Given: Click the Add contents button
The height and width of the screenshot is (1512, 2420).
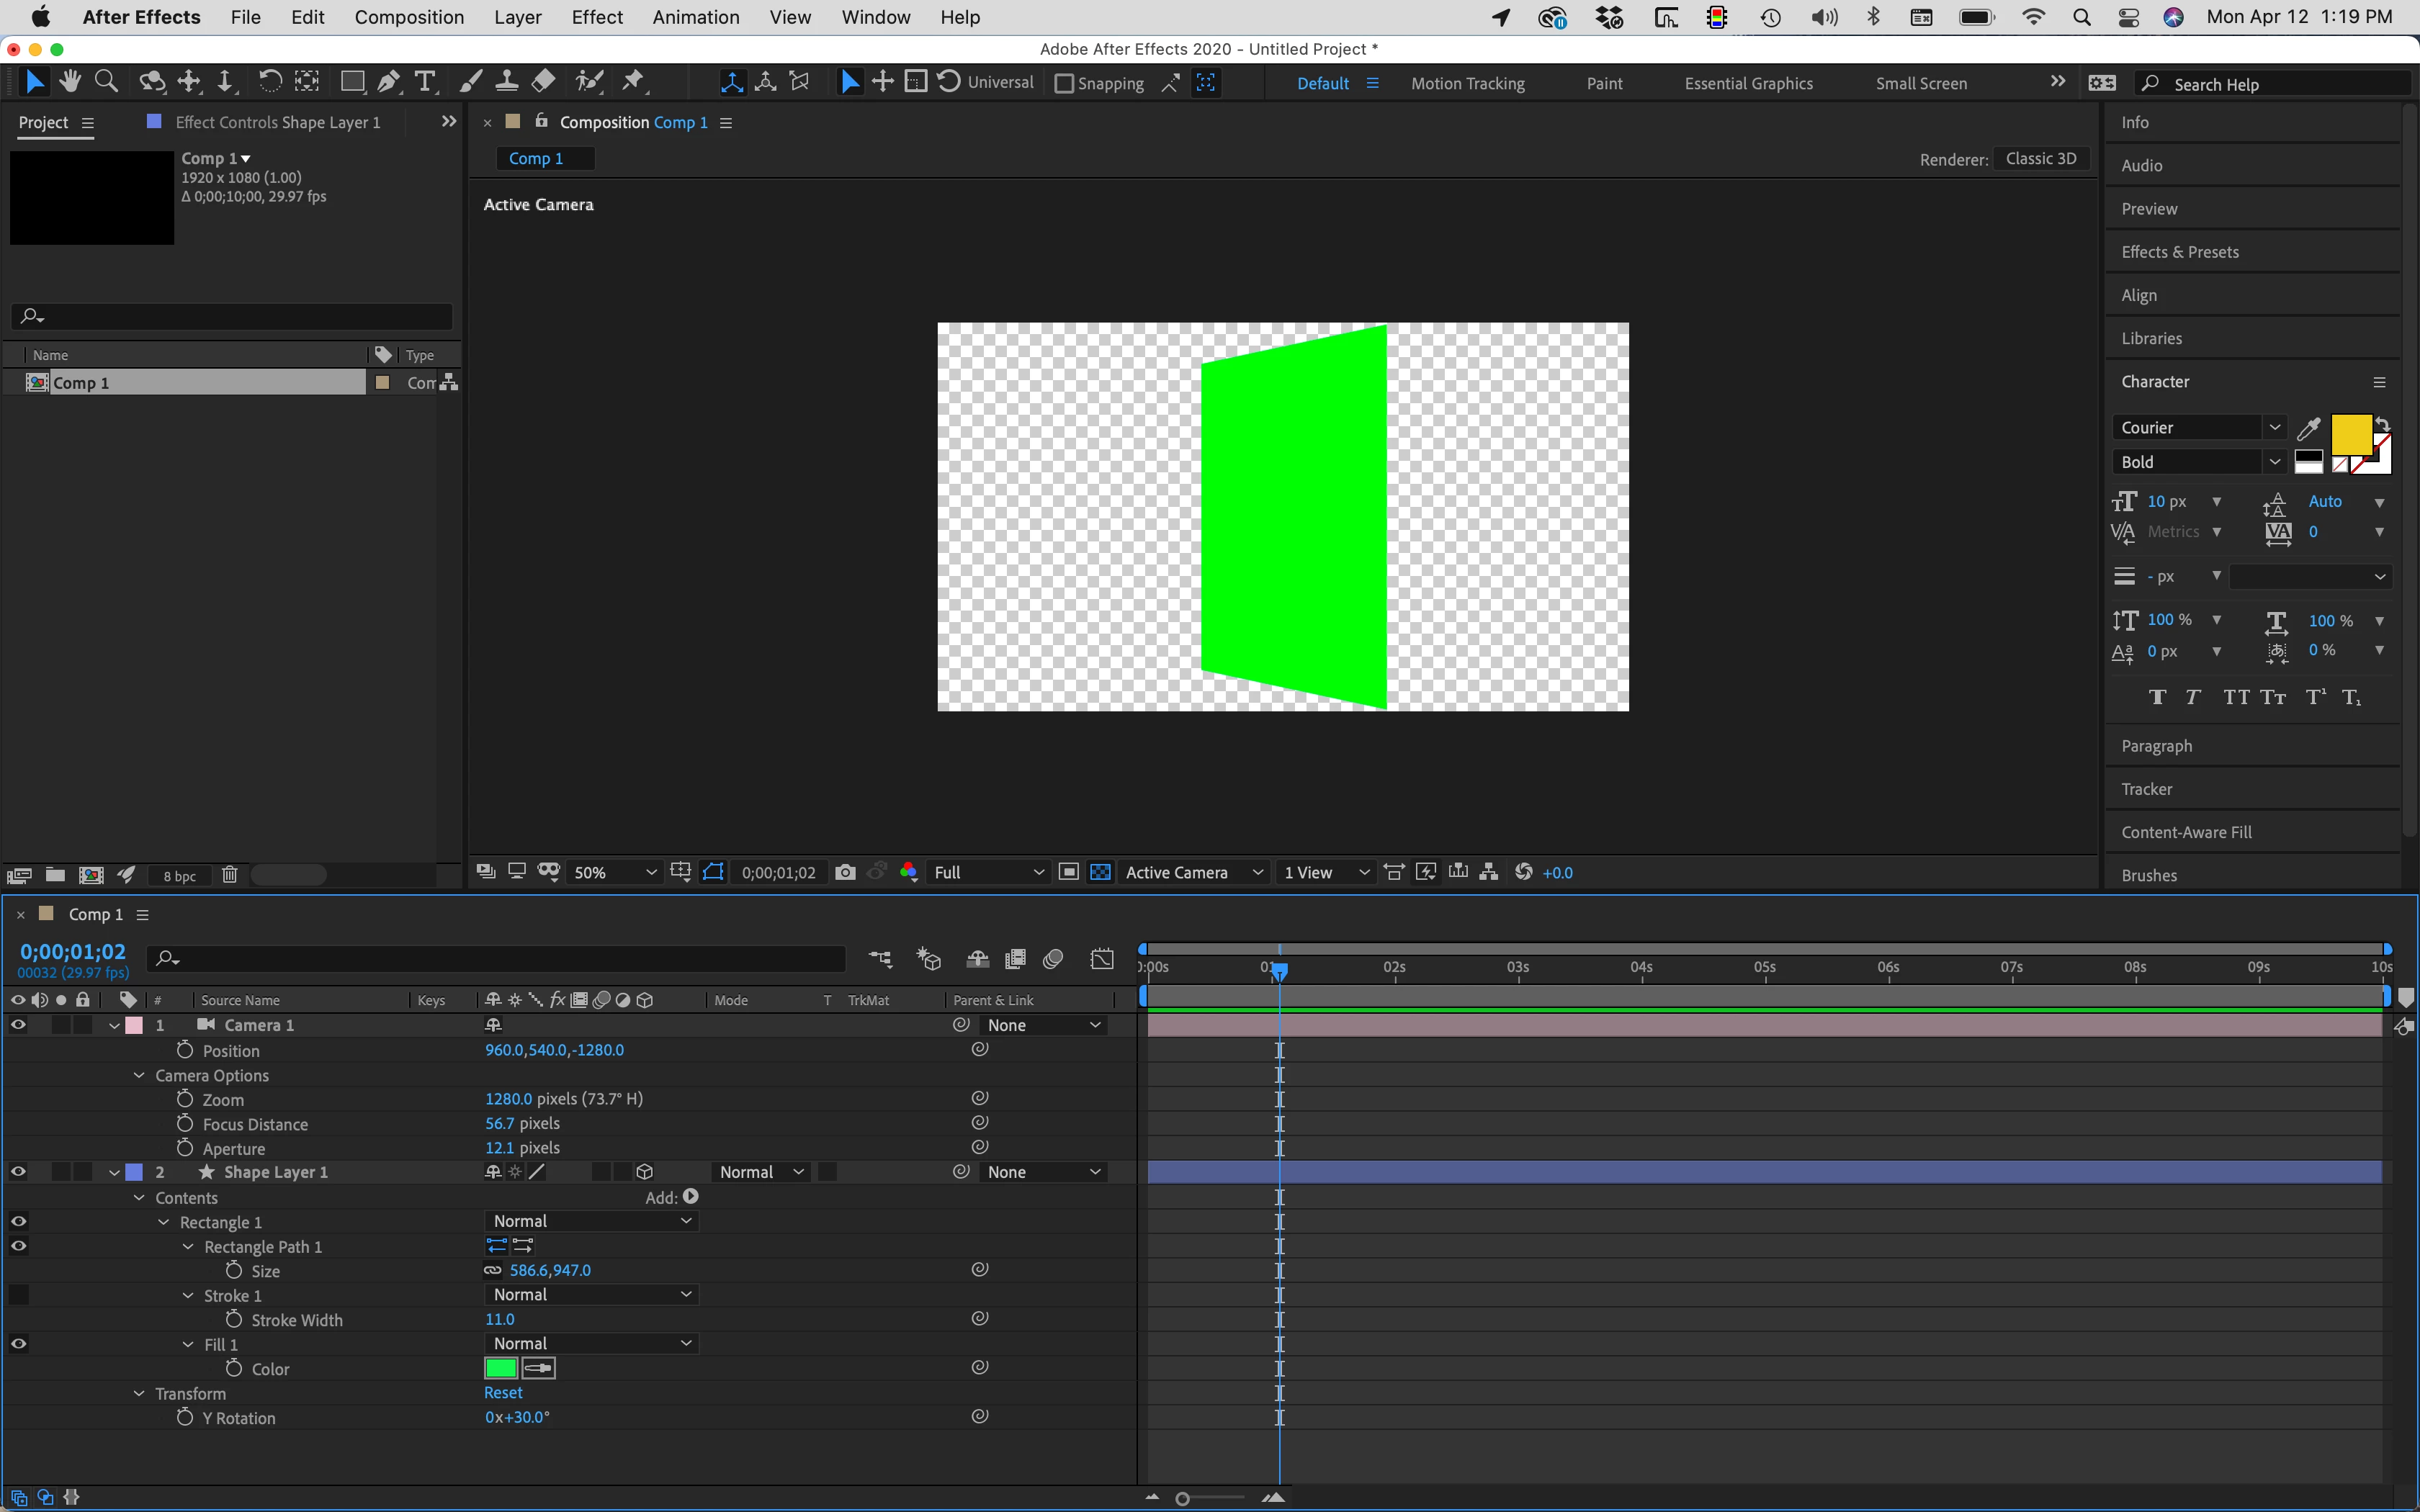Looking at the screenshot, I should pos(691,1197).
